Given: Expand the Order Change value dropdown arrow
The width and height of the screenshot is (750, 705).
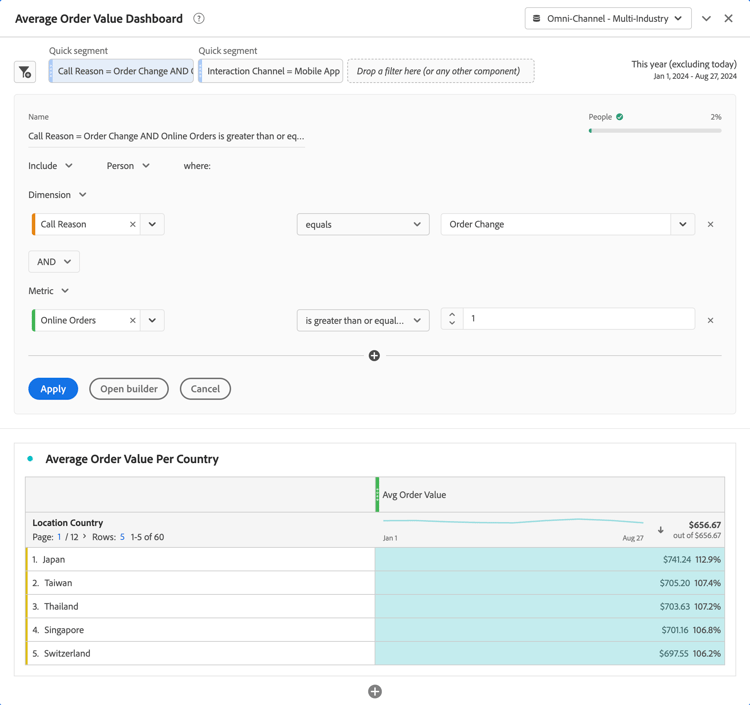Looking at the screenshot, I should pos(683,224).
